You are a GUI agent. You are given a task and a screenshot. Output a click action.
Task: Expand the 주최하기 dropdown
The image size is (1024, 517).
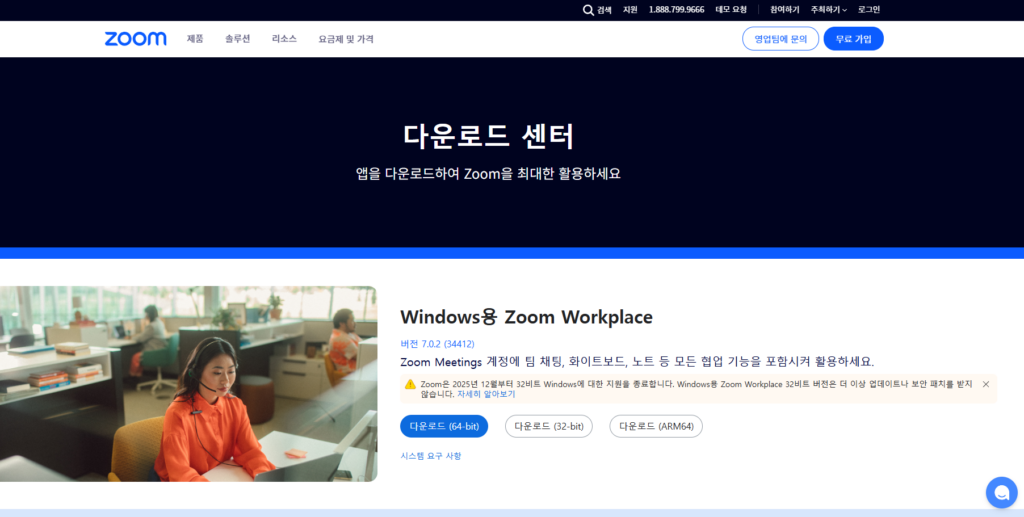pos(828,10)
